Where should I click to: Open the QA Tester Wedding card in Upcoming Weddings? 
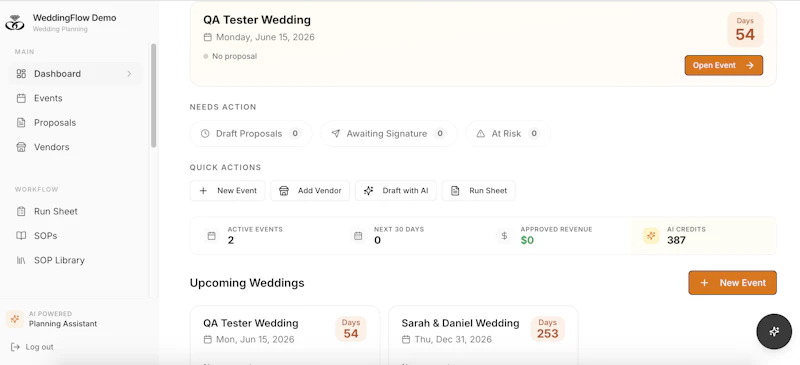pos(285,335)
